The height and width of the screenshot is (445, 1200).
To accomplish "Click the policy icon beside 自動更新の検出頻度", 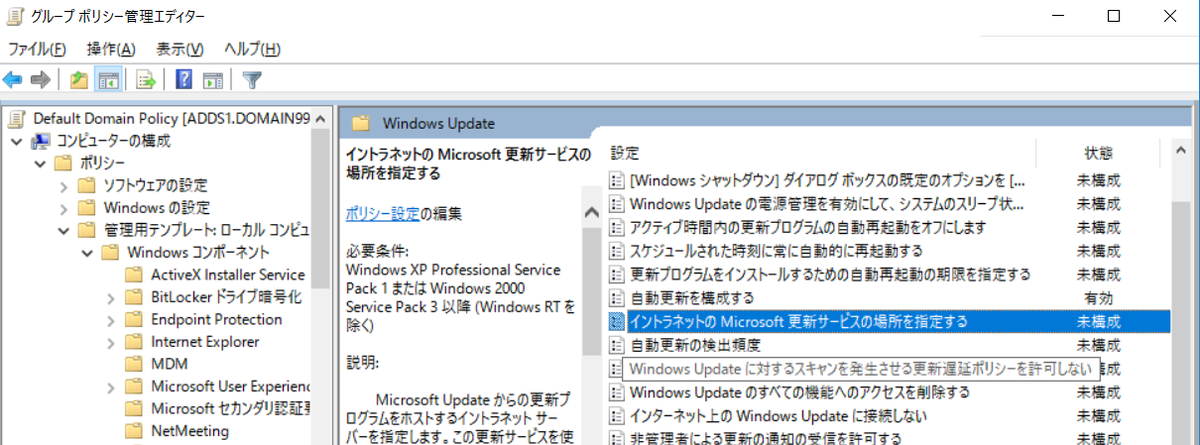I will tap(617, 345).
